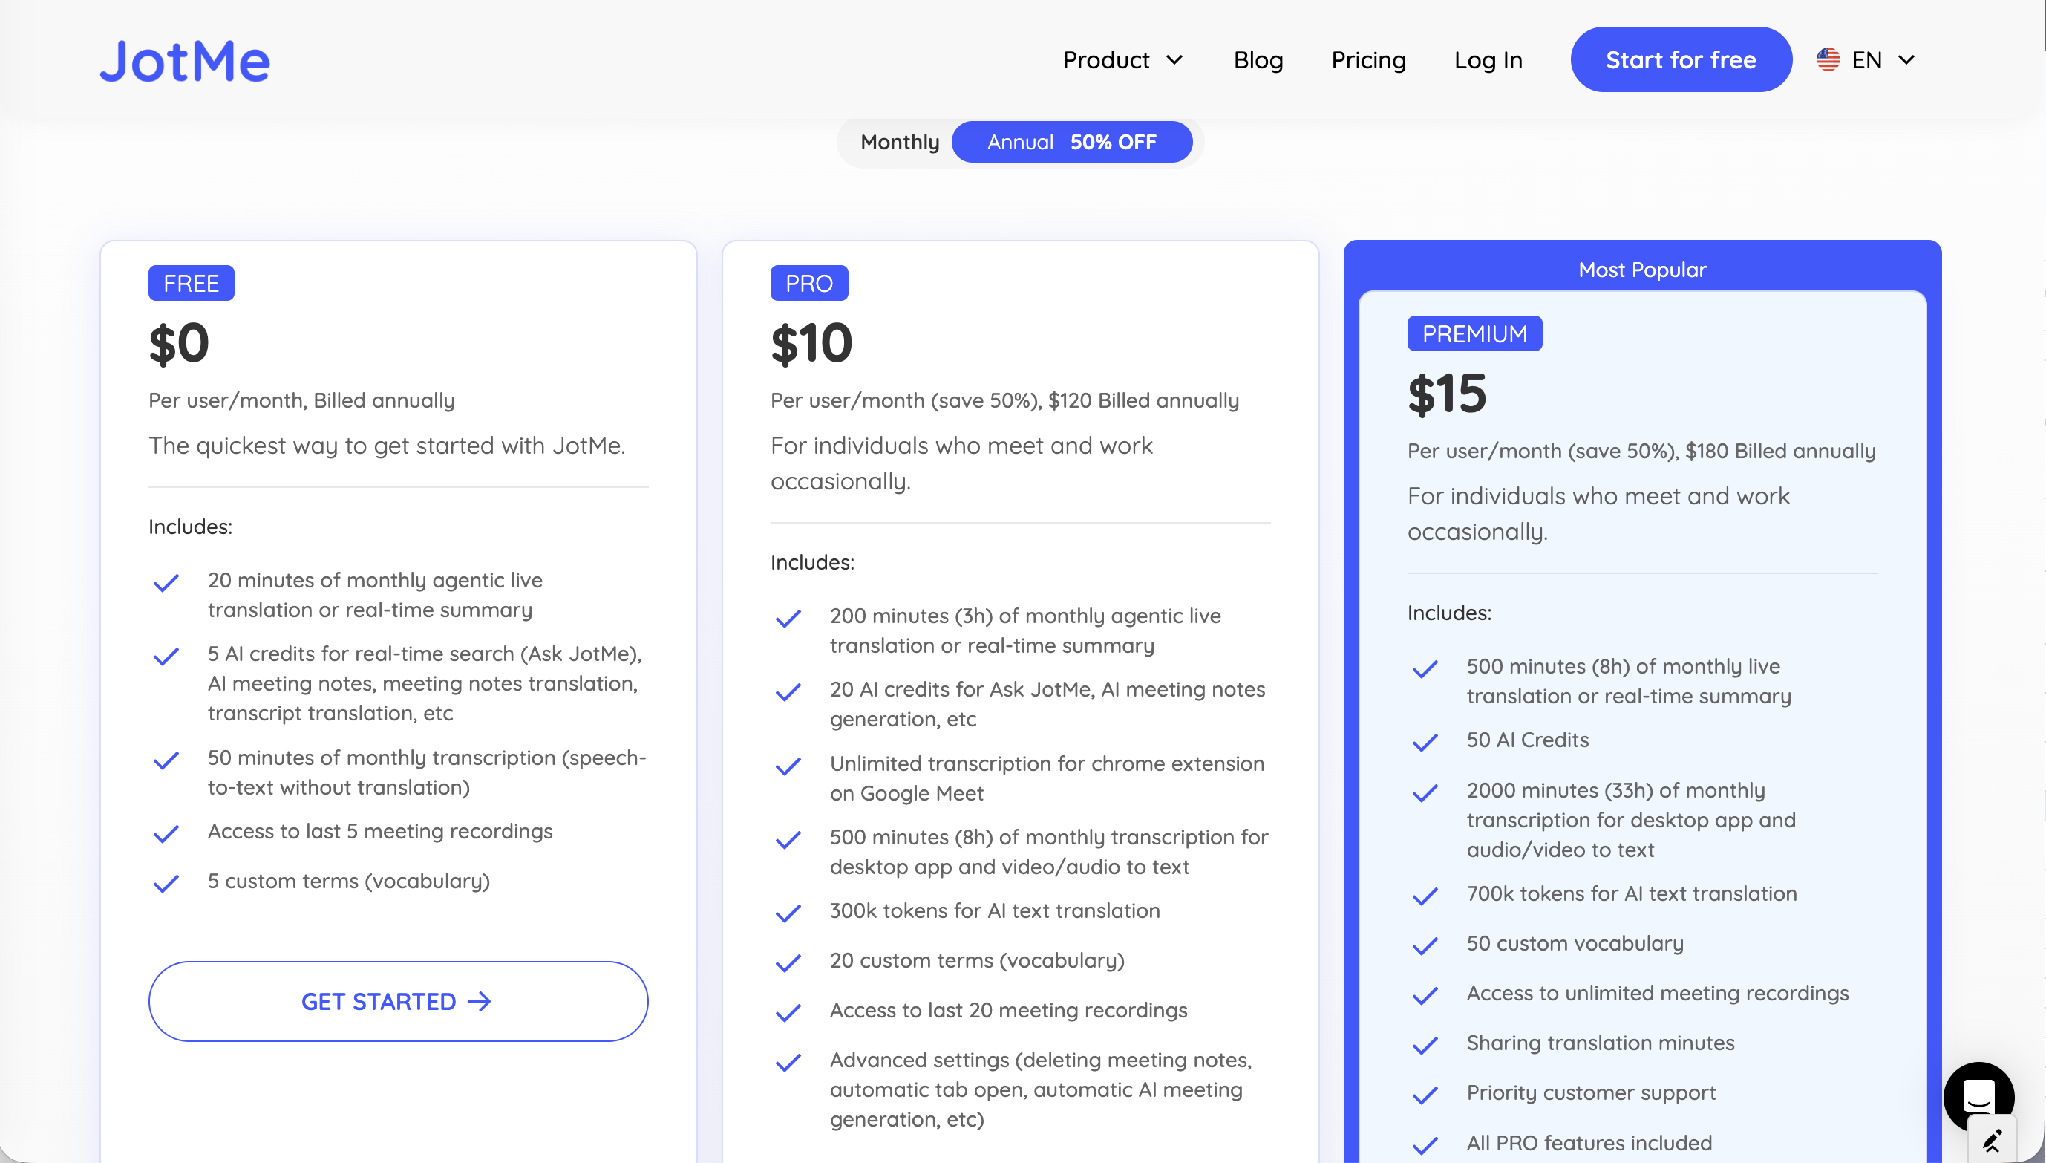Screen dimensions: 2046x1163
Task: Click checkmark beside 5 AI credits feature
Action: click(166, 657)
